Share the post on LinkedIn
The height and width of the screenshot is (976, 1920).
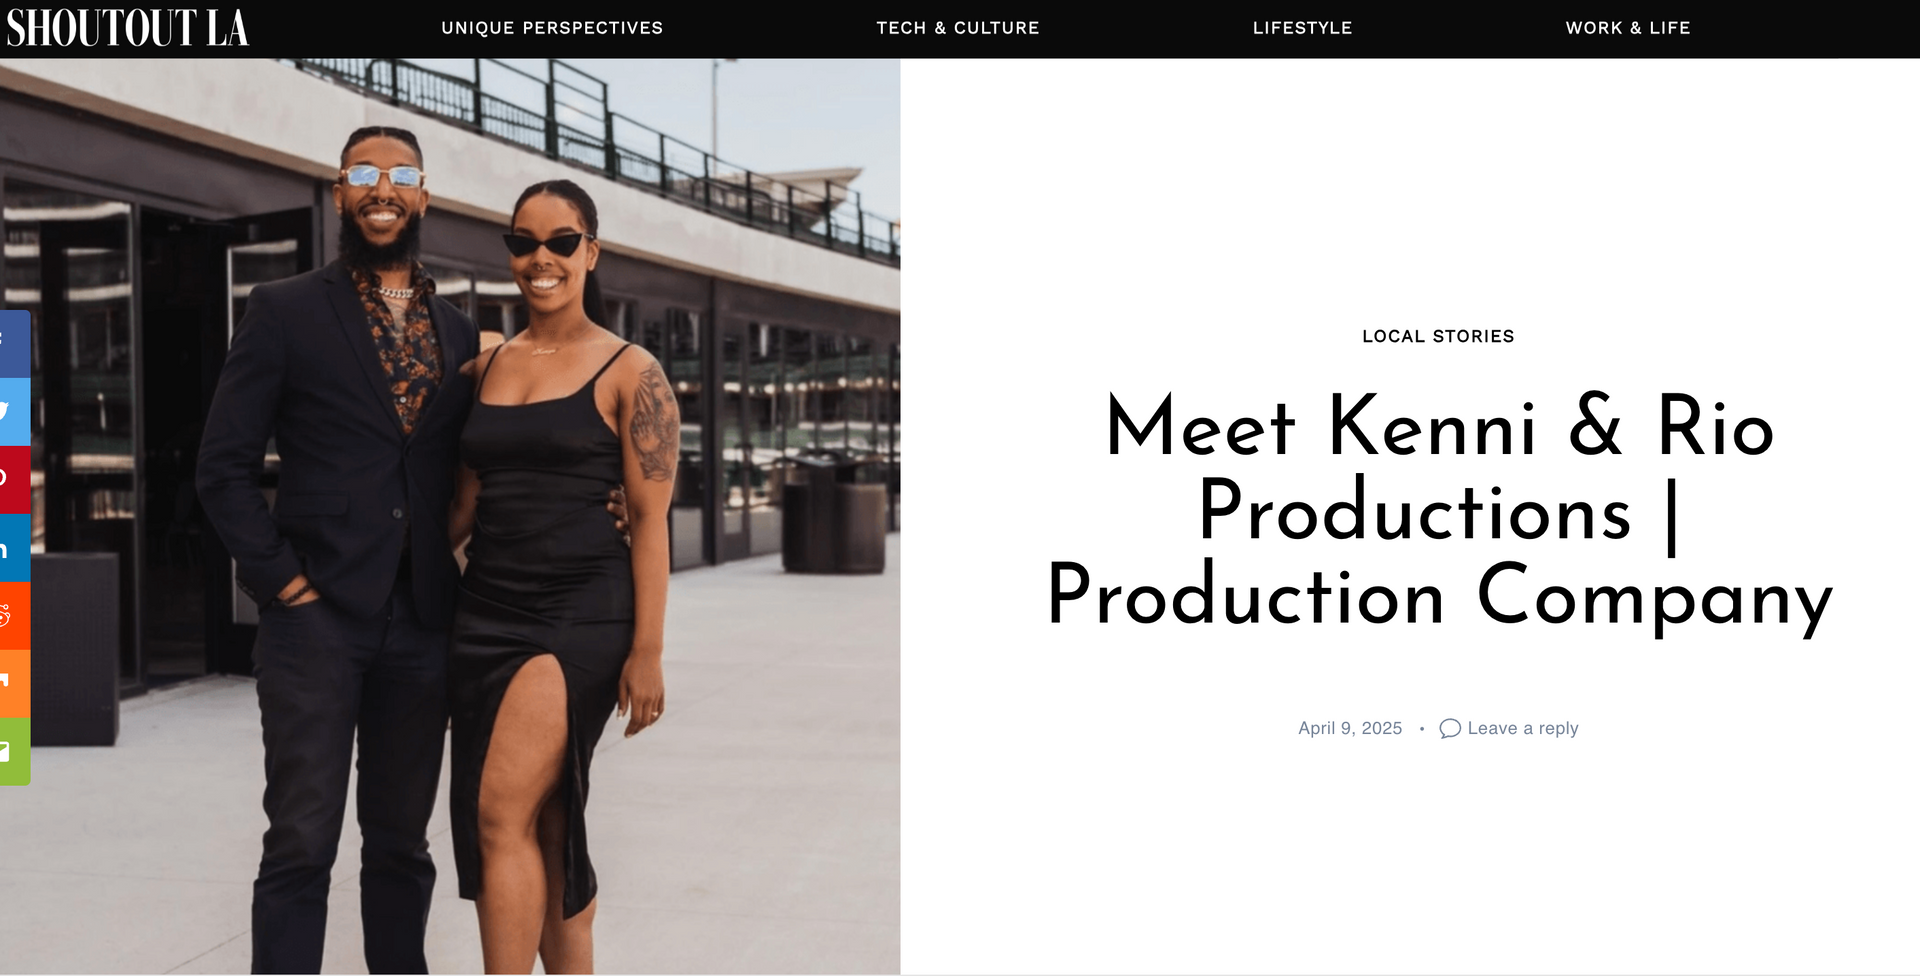click(x=14, y=548)
